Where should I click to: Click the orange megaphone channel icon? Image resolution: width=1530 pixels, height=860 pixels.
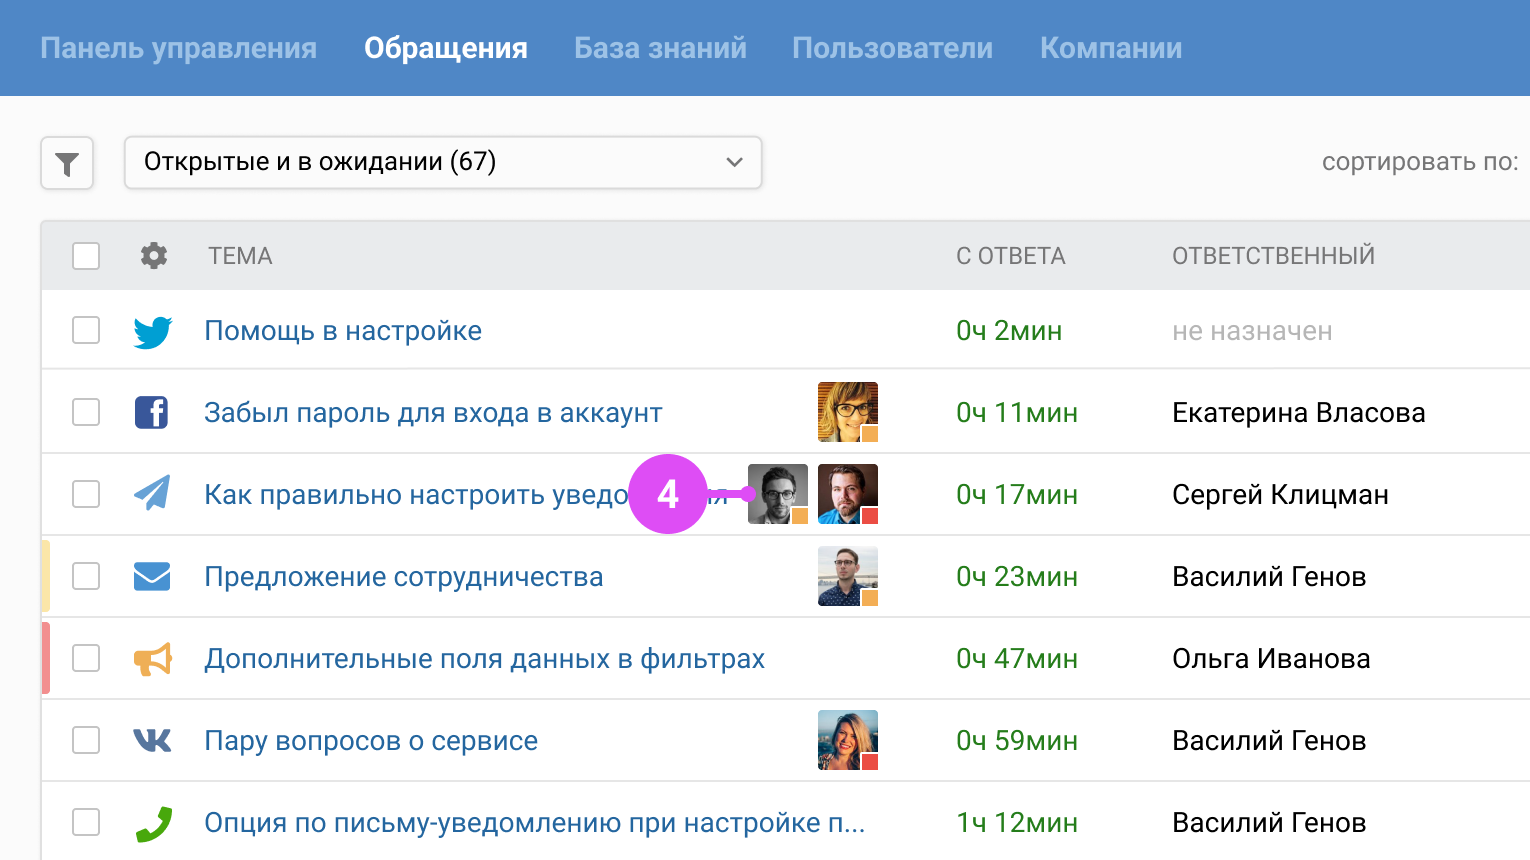(x=153, y=659)
